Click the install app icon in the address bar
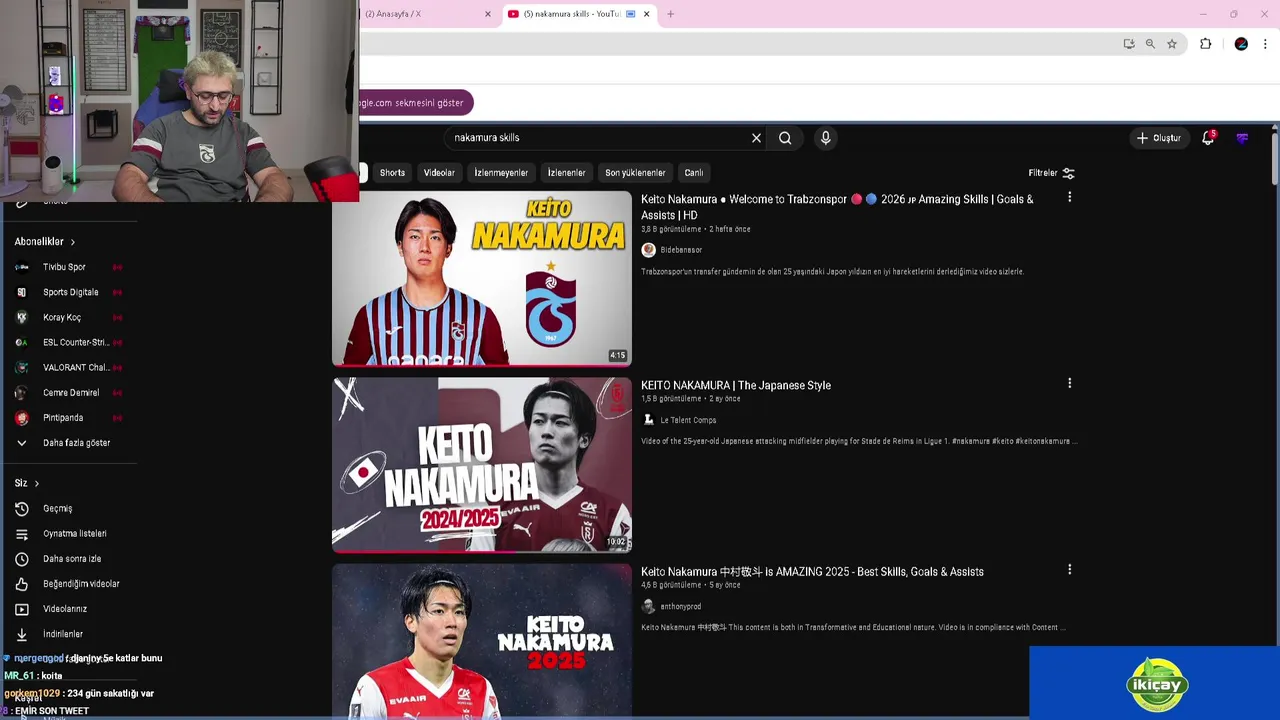 pos(1129,44)
